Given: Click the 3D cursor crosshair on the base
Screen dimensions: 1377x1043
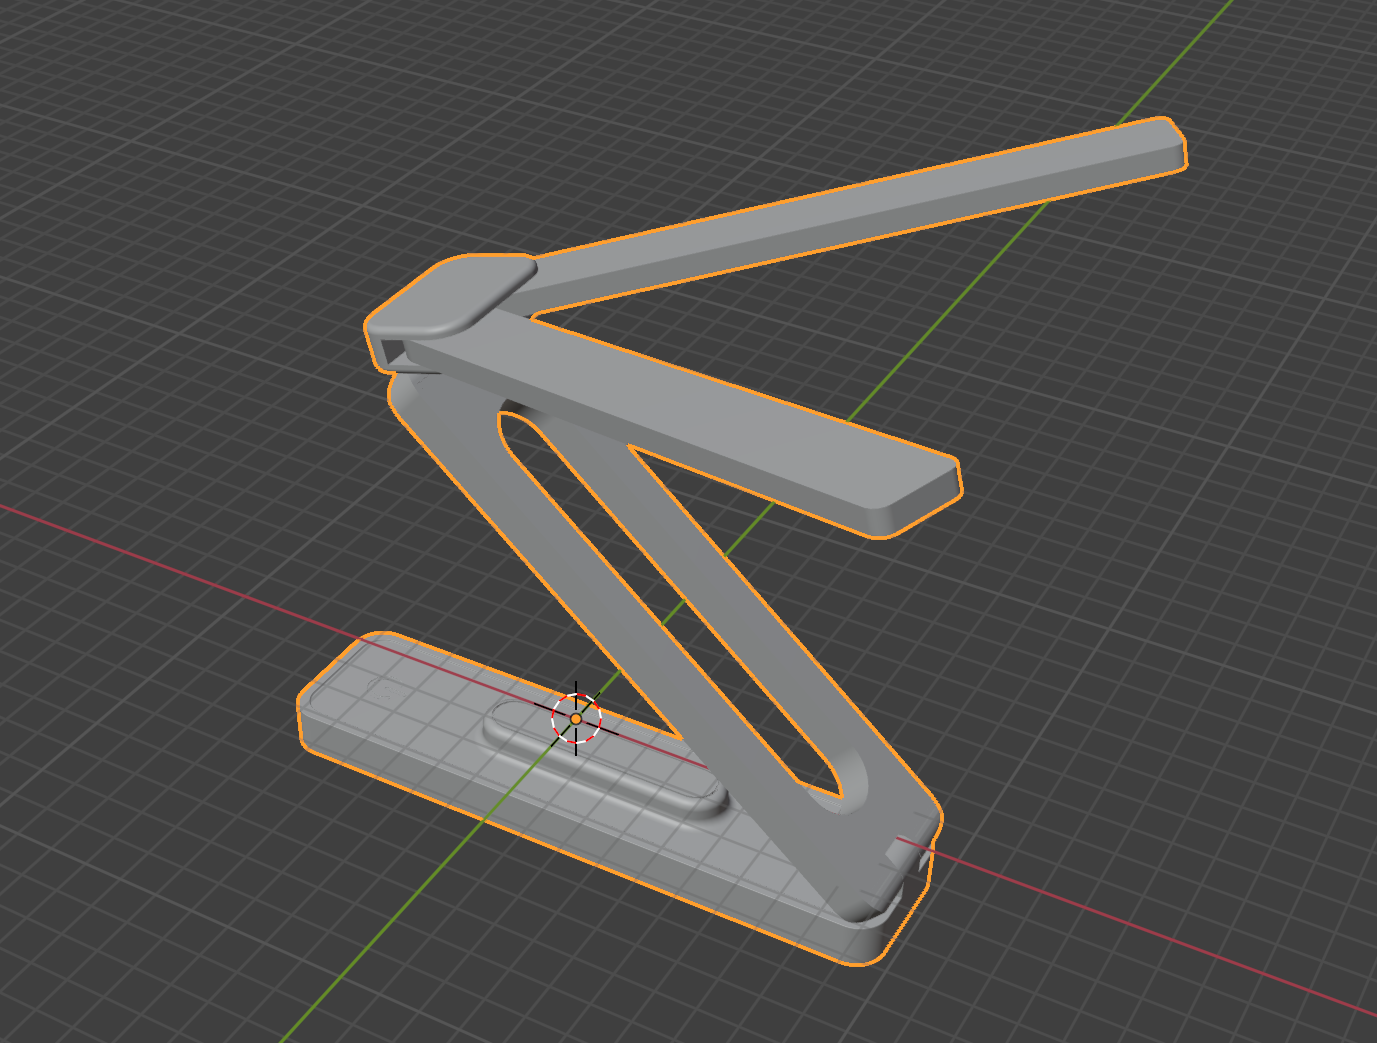Looking at the screenshot, I should click(576, 718).
